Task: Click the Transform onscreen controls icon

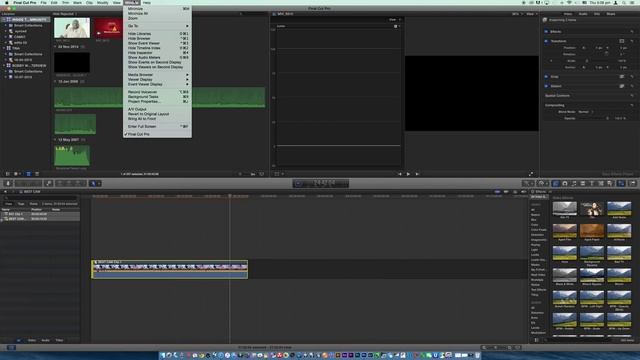Action: (x=622, y=41)
